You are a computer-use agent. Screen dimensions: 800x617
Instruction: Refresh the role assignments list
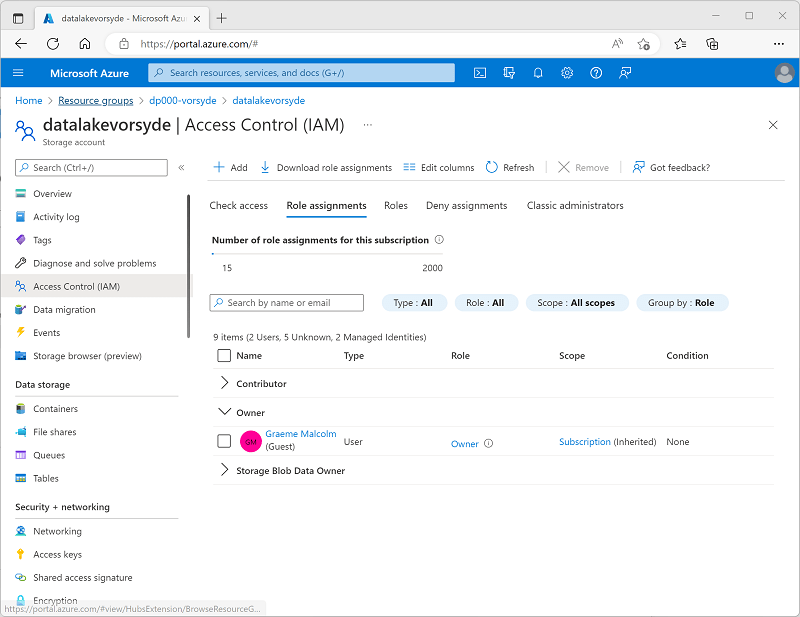510,167
